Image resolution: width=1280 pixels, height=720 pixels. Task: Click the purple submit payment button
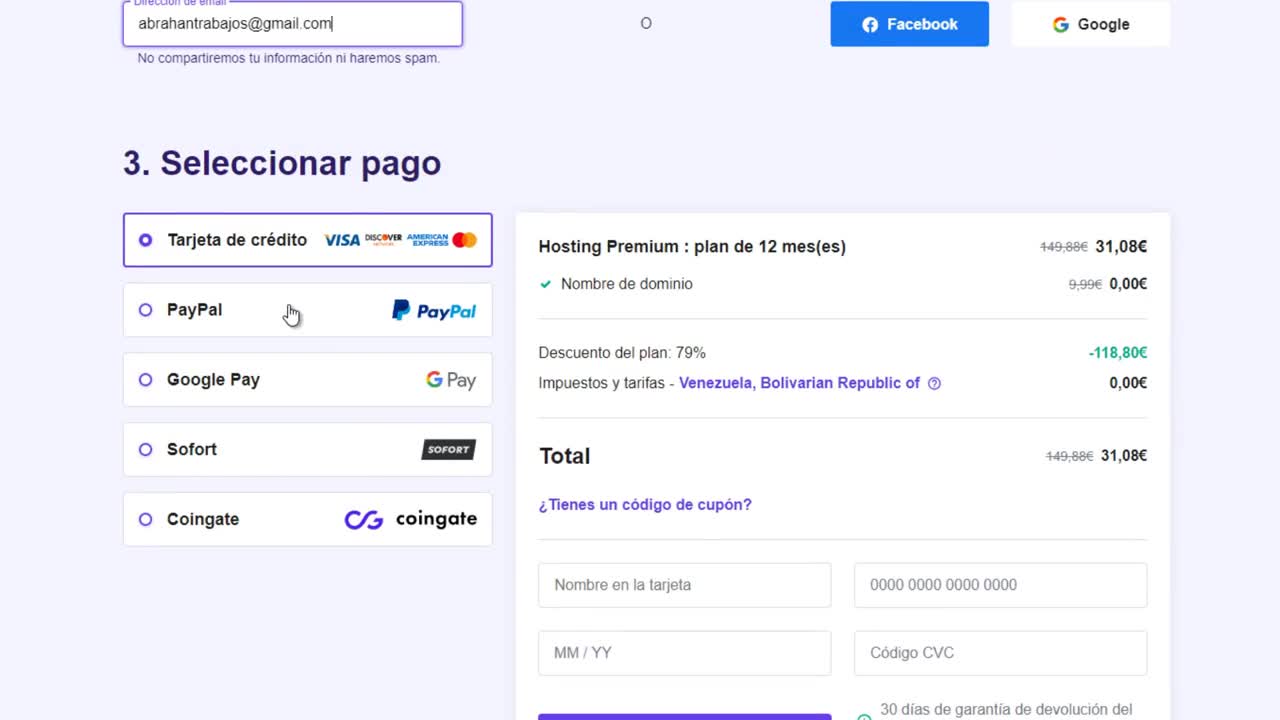685,717
